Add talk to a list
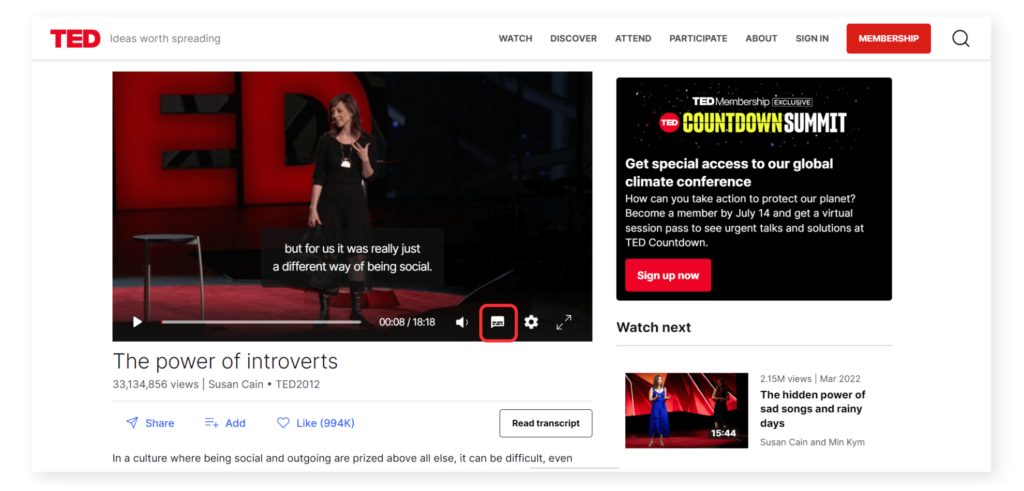Image resolution: width=1024 pixels, height=491 pixels. tap(225, 423)
